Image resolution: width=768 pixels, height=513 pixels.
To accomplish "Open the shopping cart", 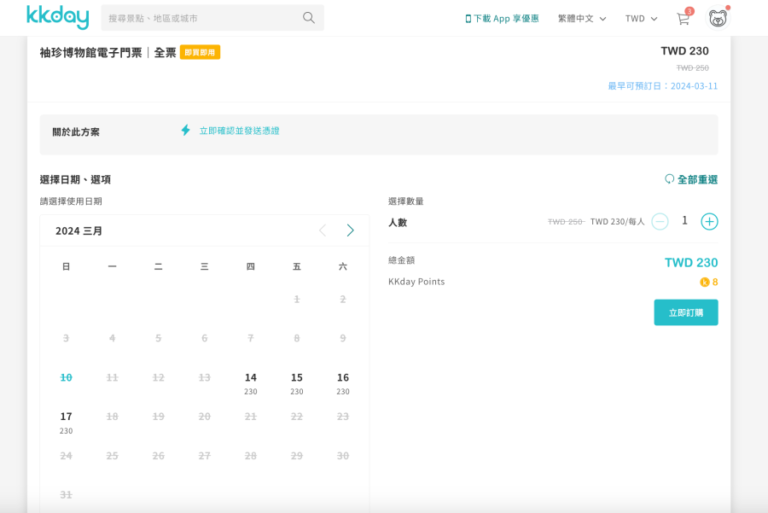I will 683,19.
